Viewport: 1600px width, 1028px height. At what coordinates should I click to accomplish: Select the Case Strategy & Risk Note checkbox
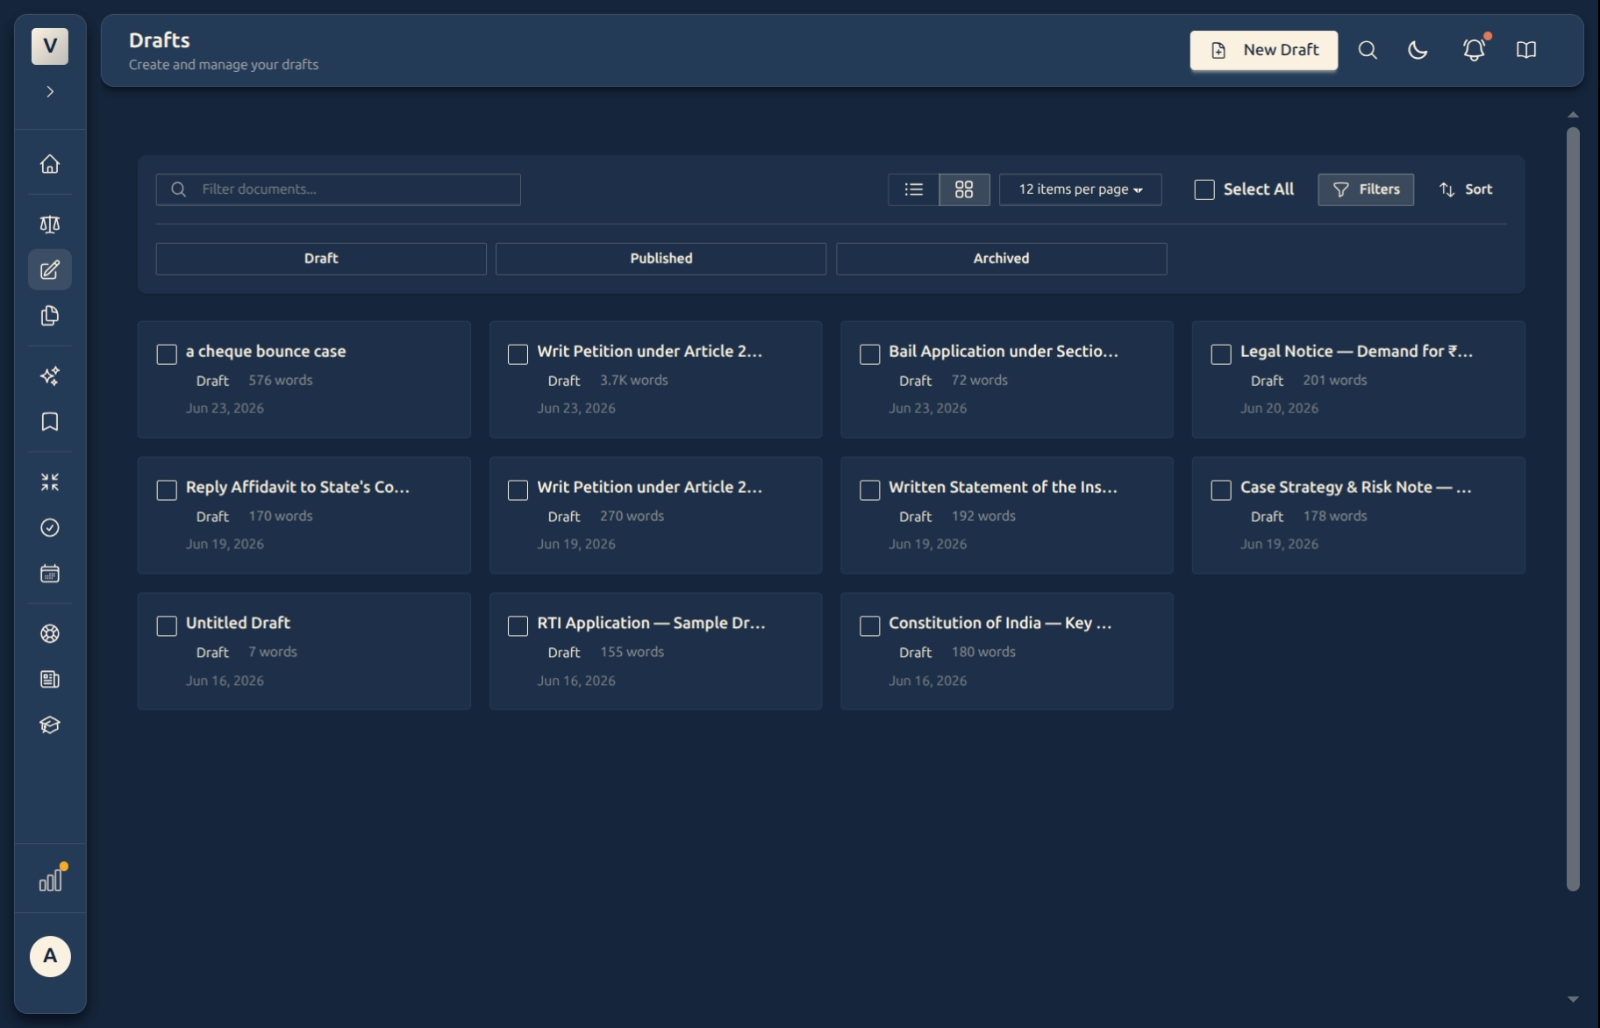pyautogui.click(x=1221, y=490)
